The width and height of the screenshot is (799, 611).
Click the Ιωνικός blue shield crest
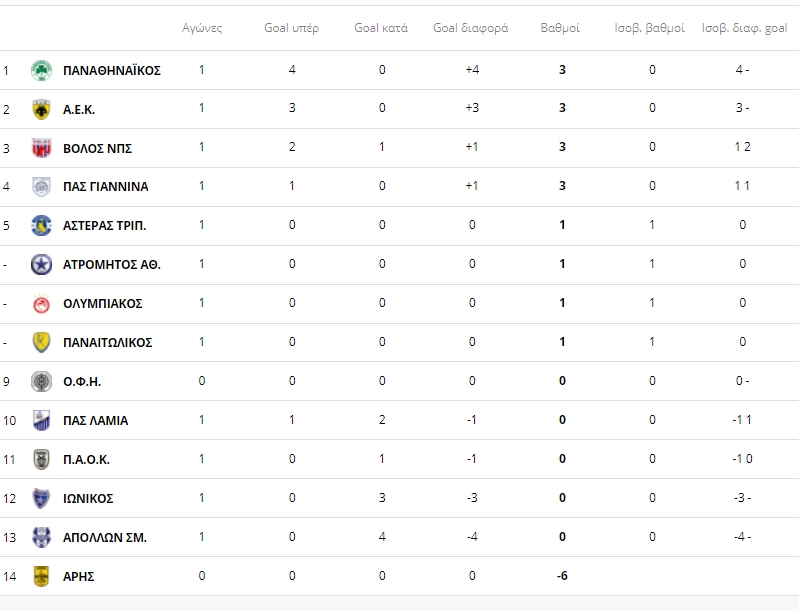41,498
